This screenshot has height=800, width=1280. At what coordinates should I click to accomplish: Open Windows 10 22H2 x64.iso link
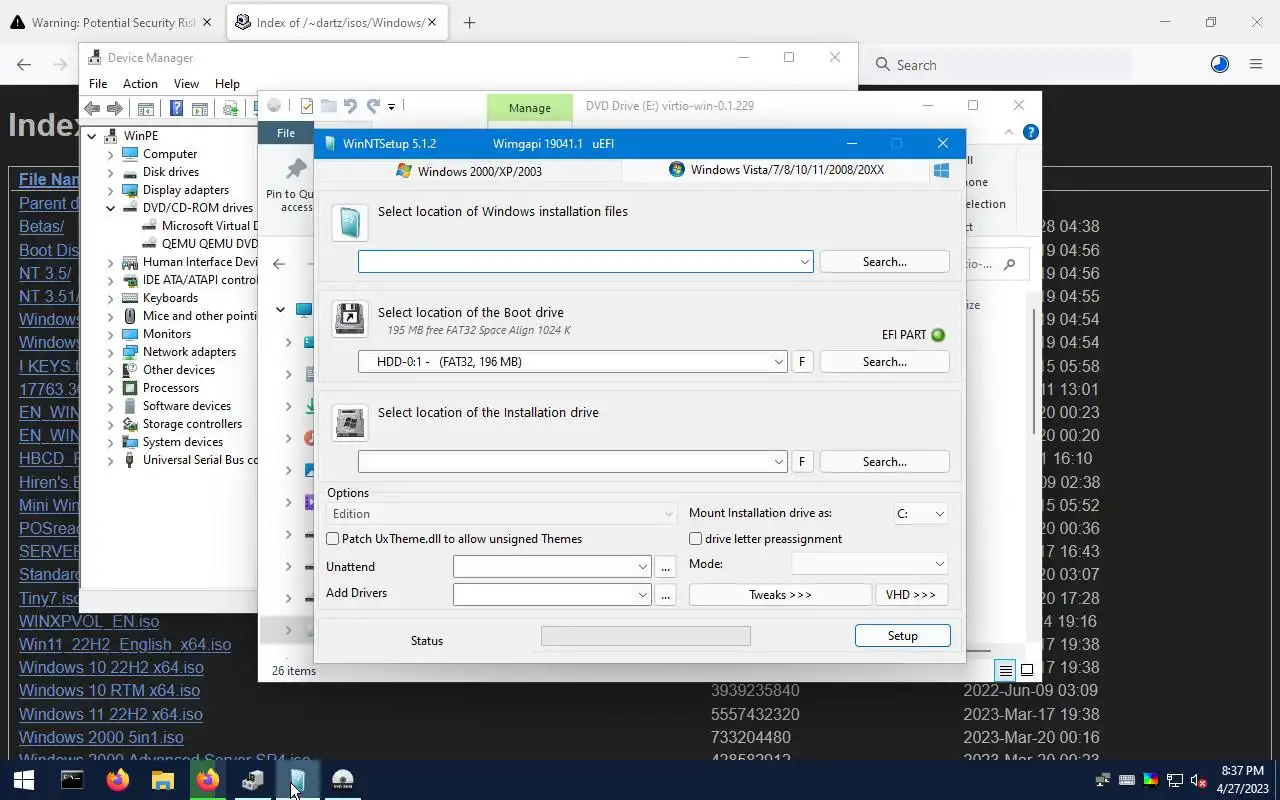pyautogui.click(x=111, y=667)
